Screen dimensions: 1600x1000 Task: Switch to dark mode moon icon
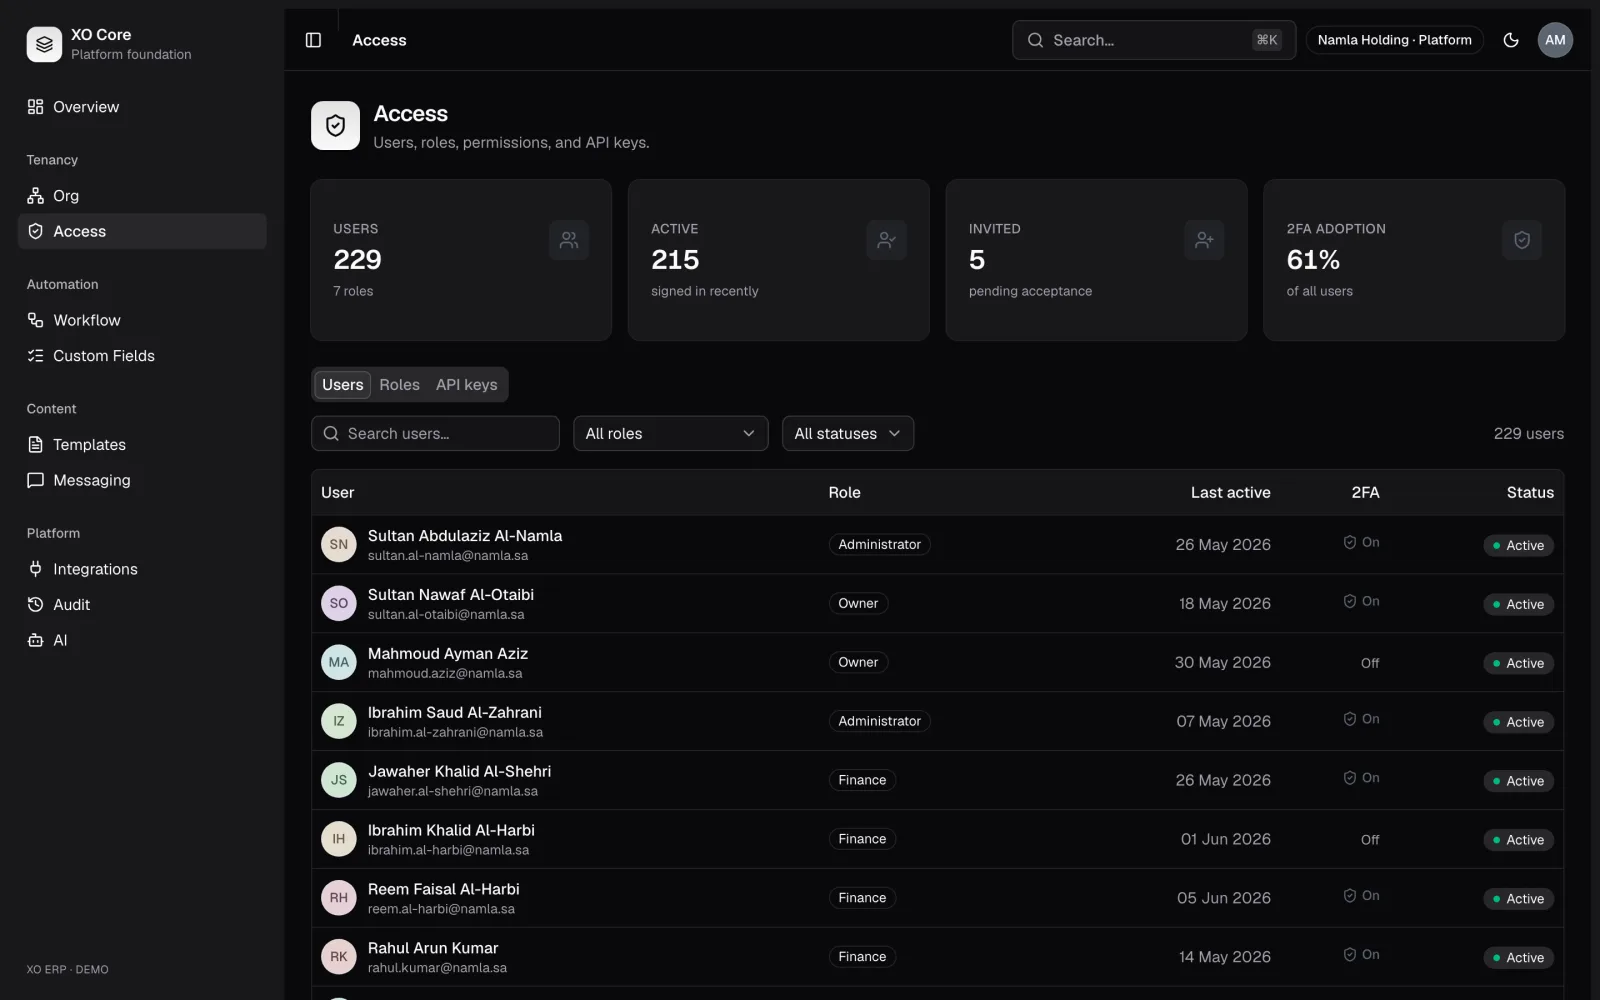click(x=1511, y=40)
